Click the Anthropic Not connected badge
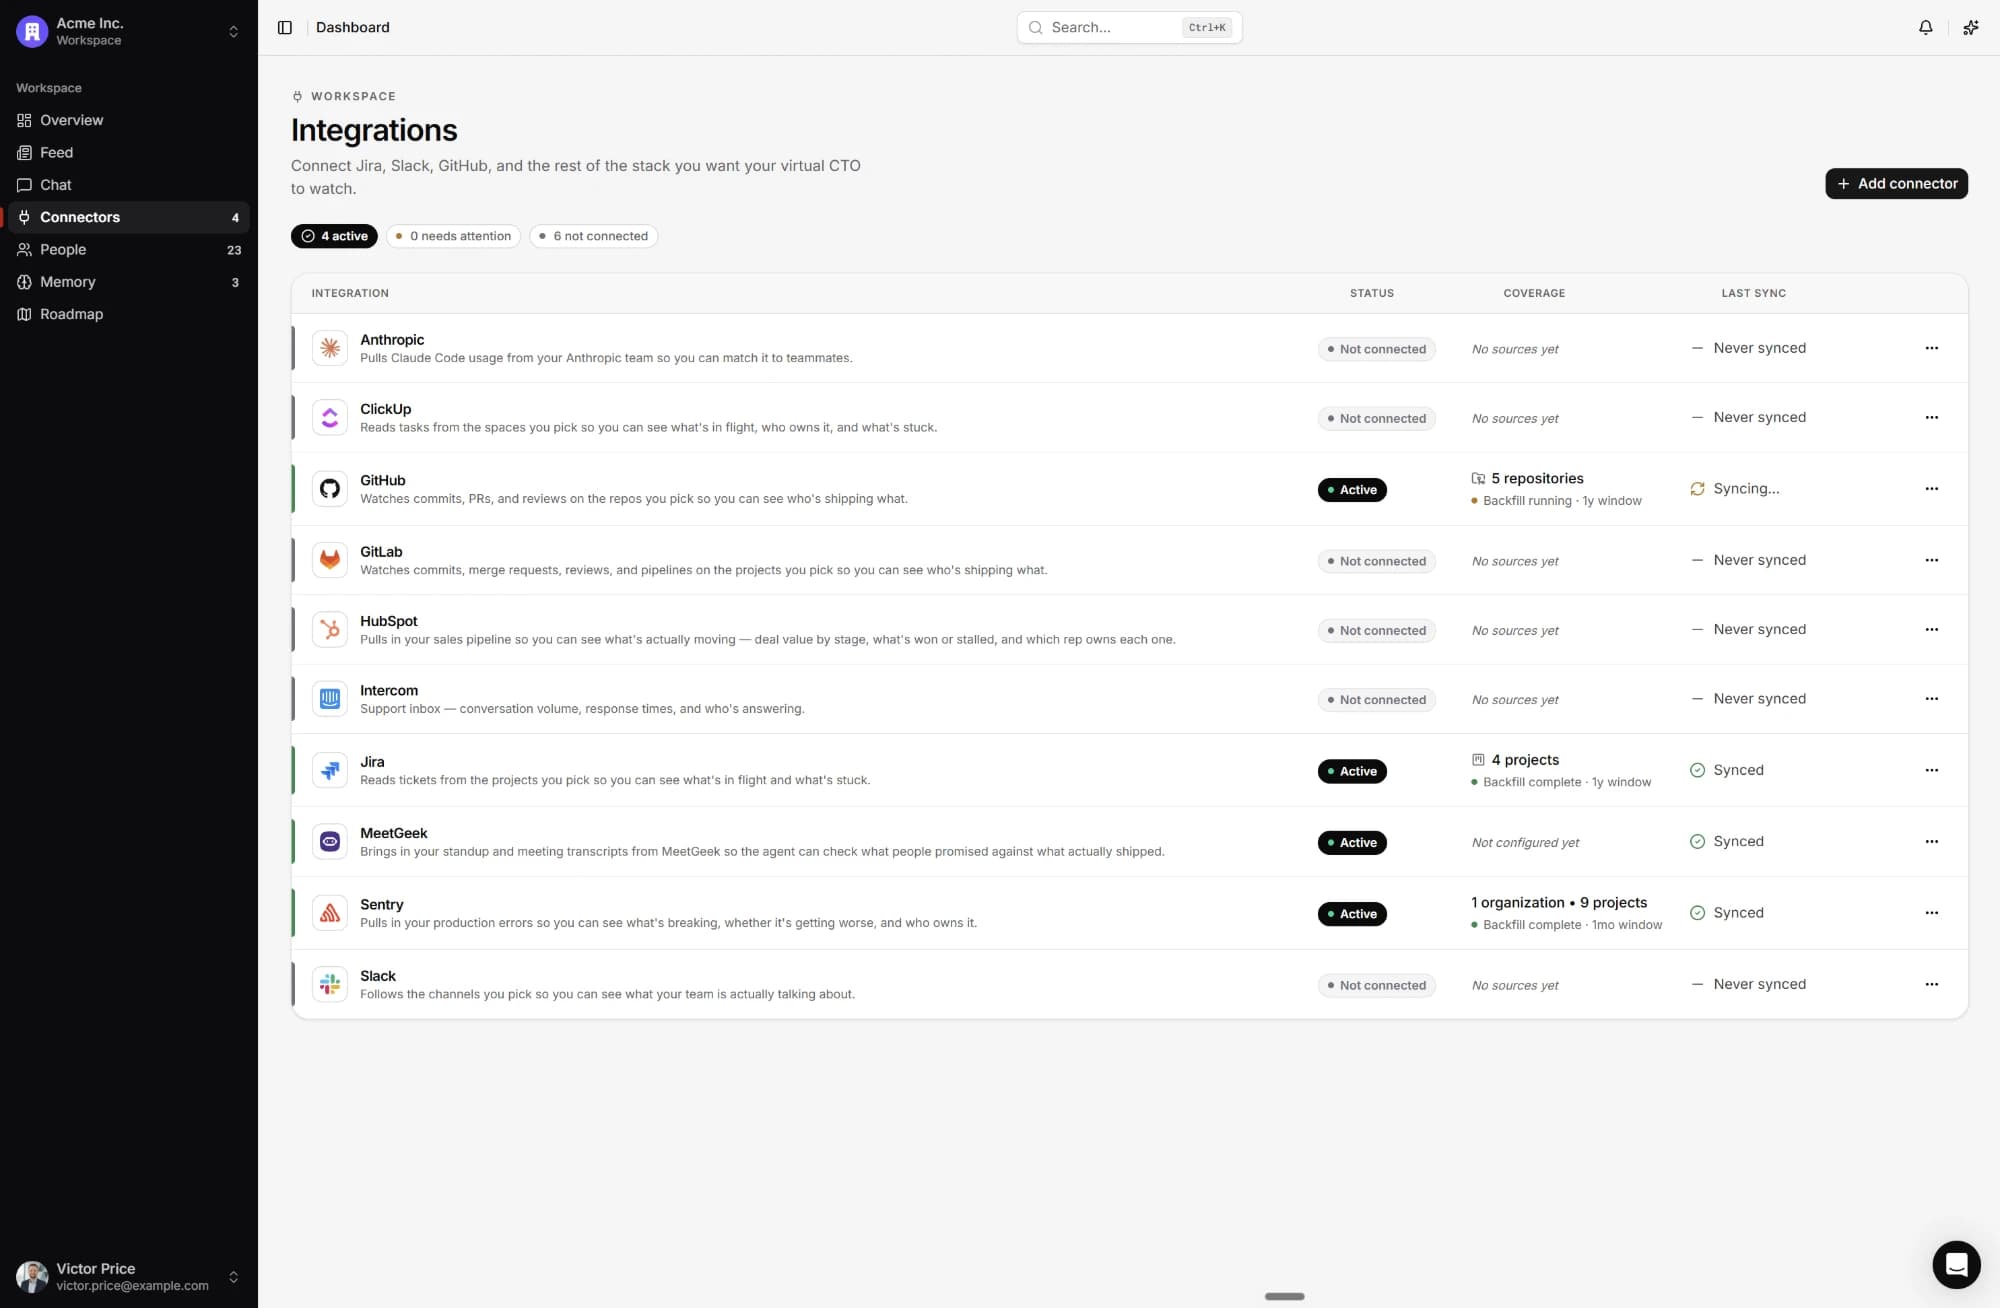 [1376, 349]
